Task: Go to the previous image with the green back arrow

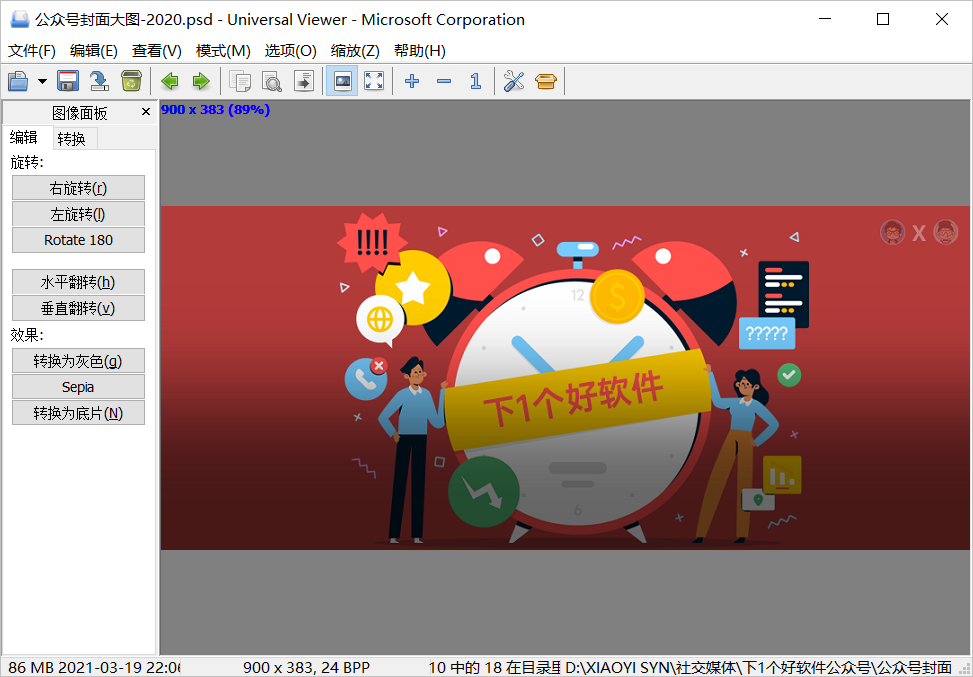Action: pyautogui.click(x=170, y=81)
